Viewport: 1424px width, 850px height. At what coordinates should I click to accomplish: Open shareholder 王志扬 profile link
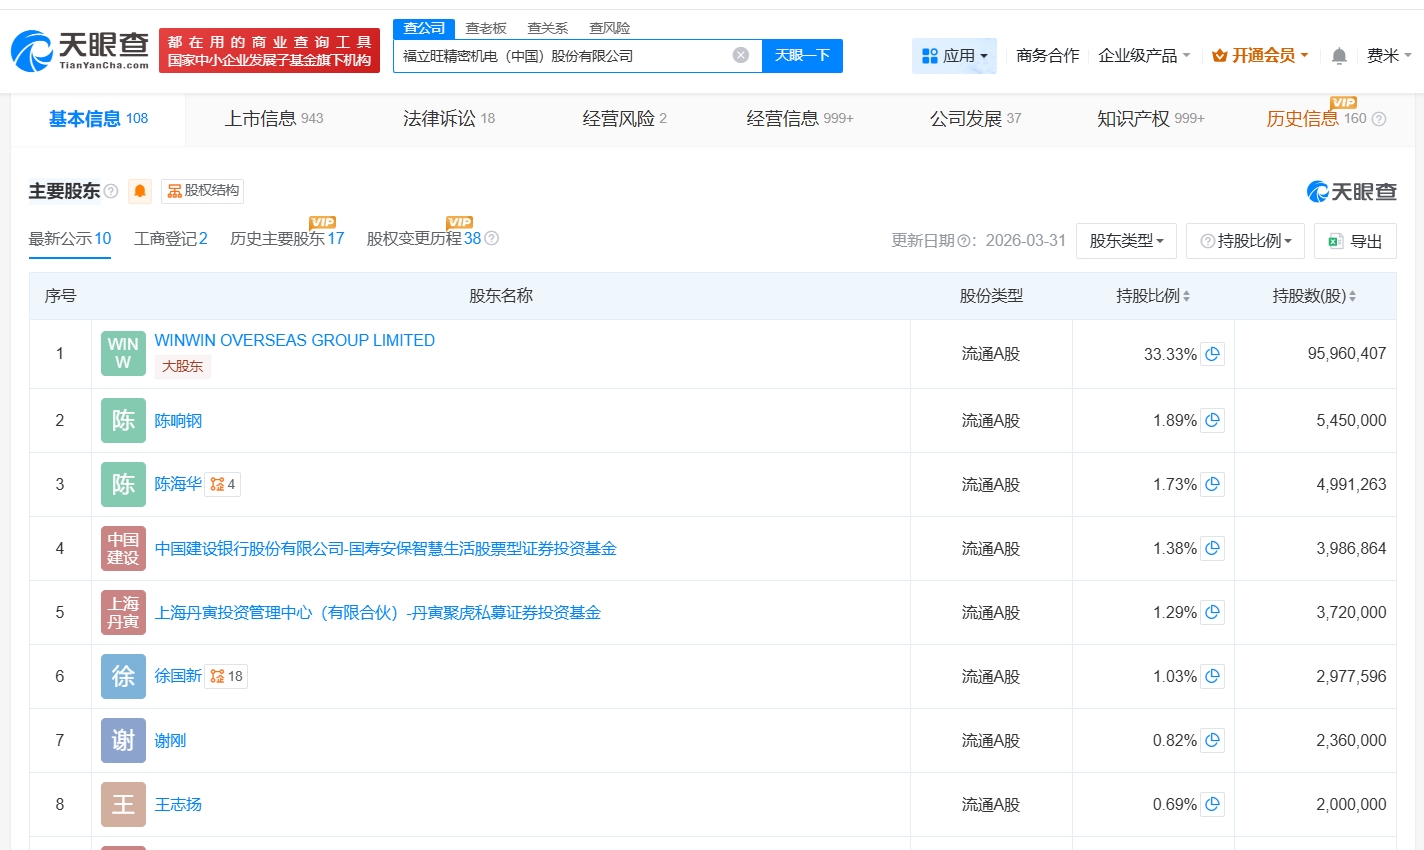point(178,805)
